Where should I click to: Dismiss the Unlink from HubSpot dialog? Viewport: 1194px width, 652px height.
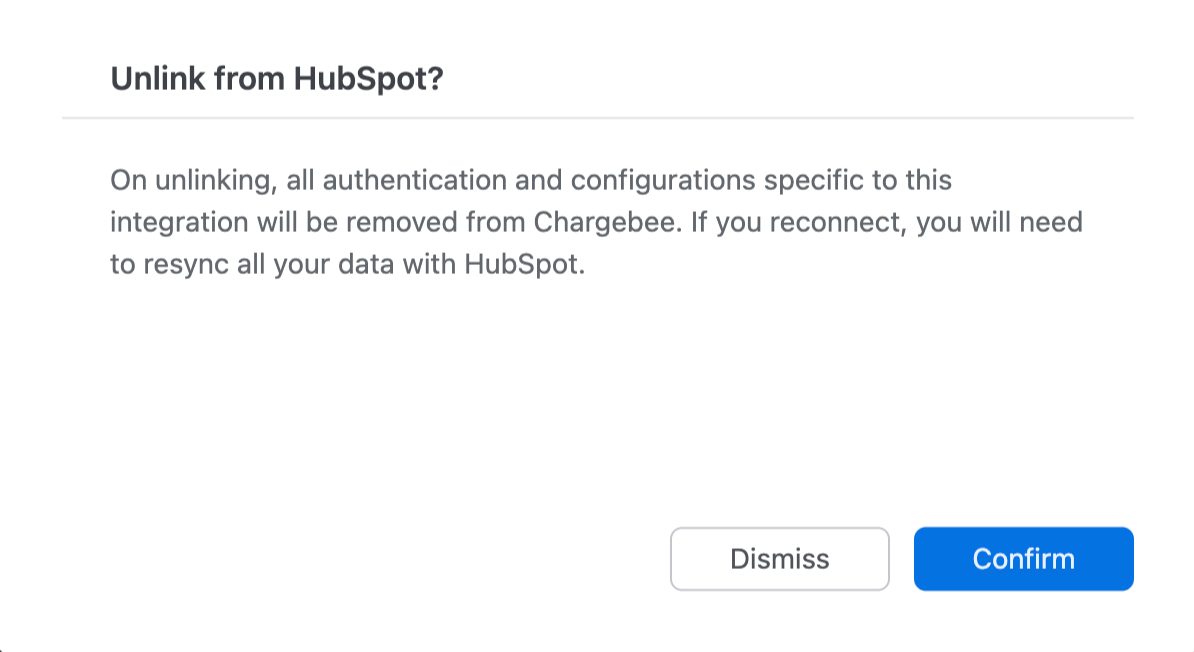tap(779, 559)
